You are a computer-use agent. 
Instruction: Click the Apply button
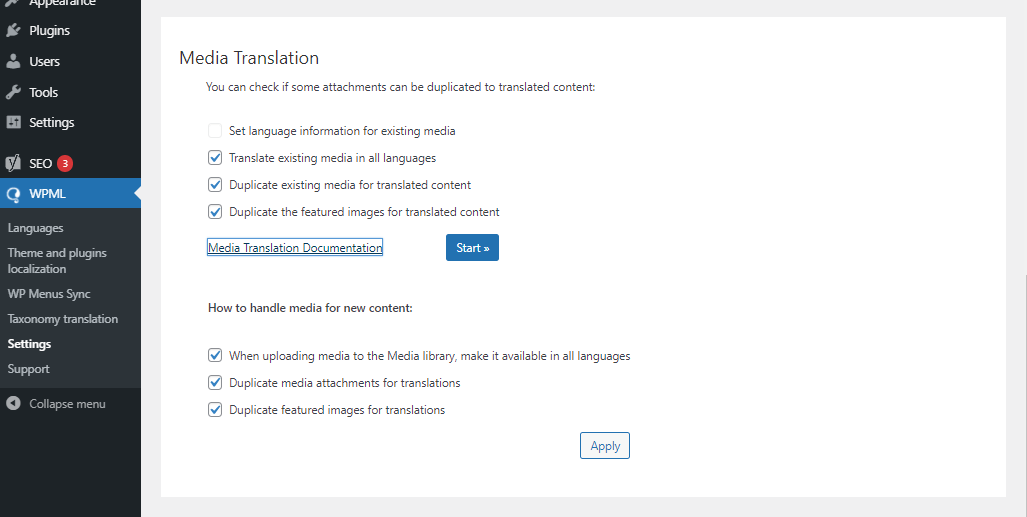pos(605,446)
